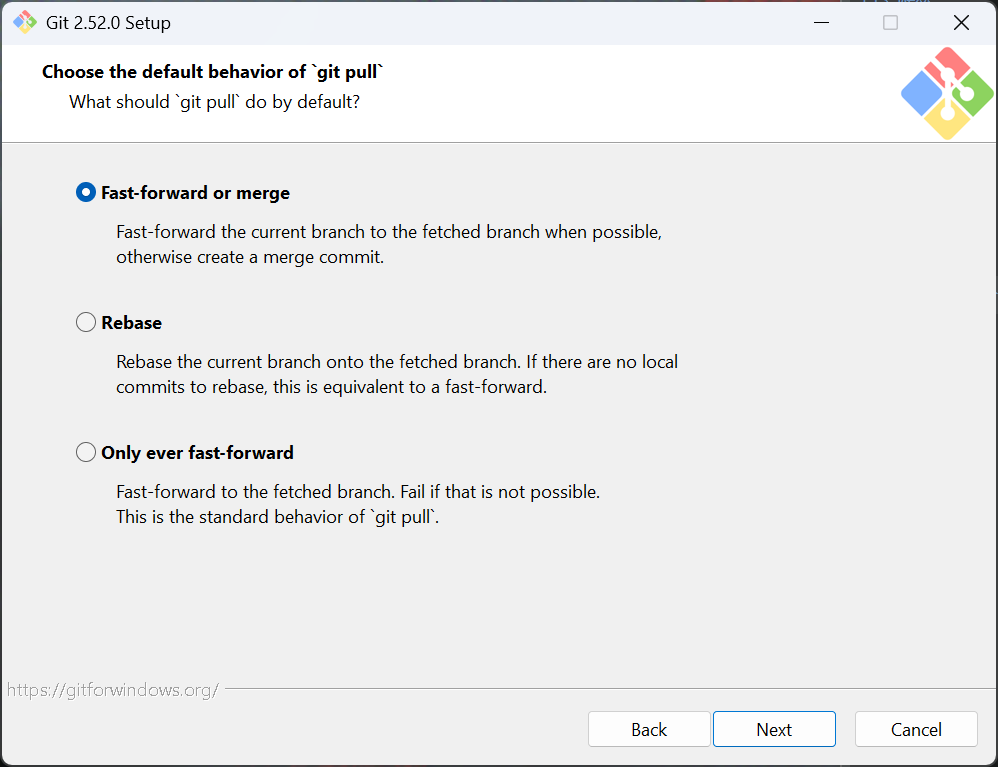The height and width of the screenshot is (767, 998).
Task: Choose the Rebase radio option
Action: coord(86,323)
